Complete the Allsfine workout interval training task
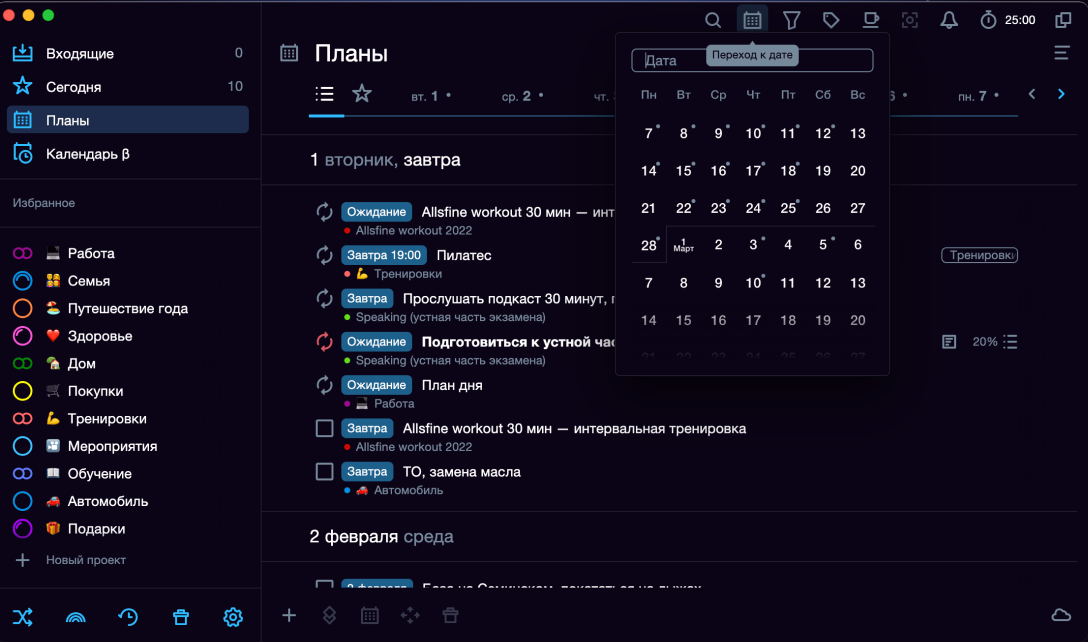This screenshot has height=642, width=1088. 324,427
